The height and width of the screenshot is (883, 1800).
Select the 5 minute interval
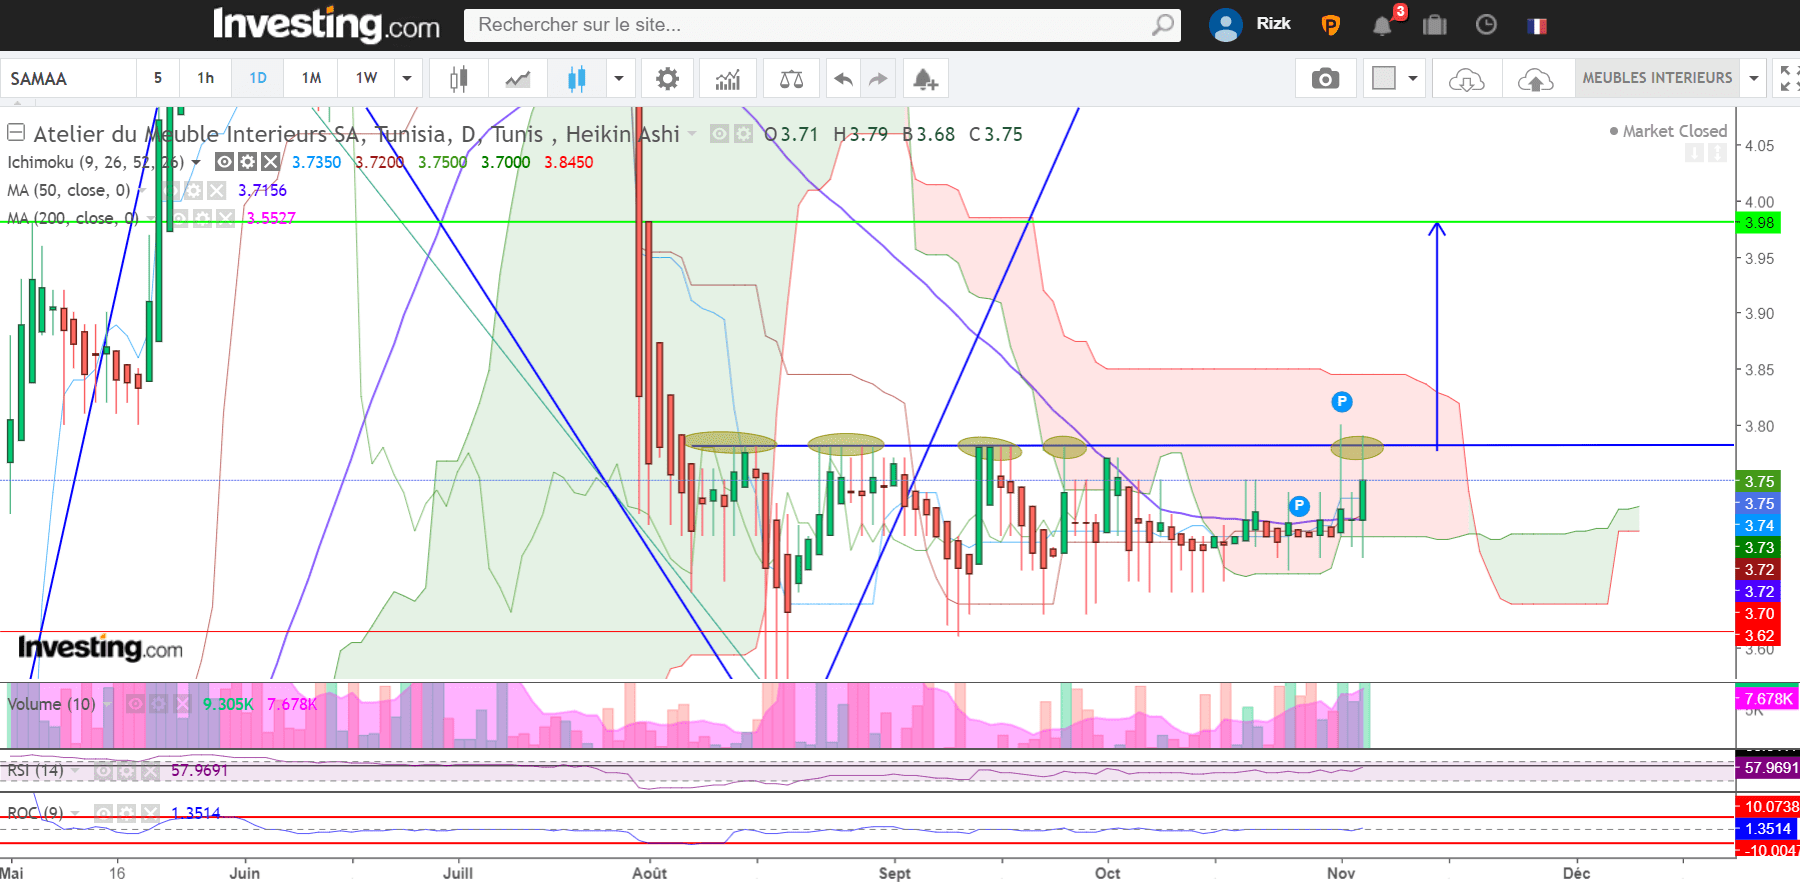(x=158, y=78)
